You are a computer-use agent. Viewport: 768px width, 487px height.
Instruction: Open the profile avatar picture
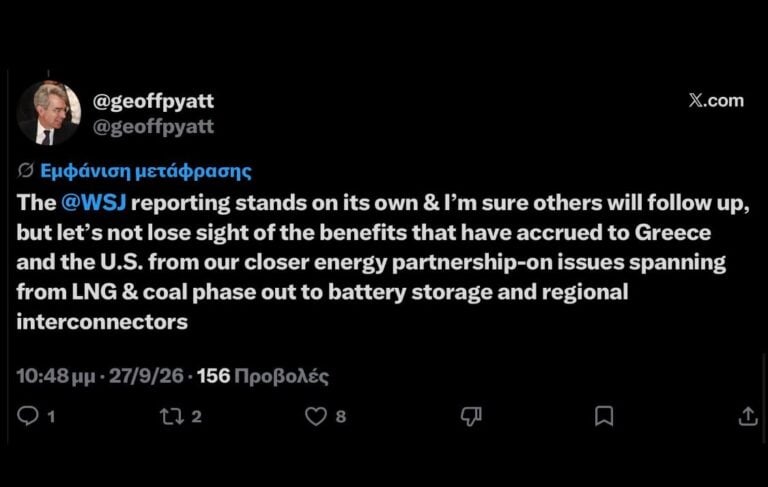pos(49,113)
